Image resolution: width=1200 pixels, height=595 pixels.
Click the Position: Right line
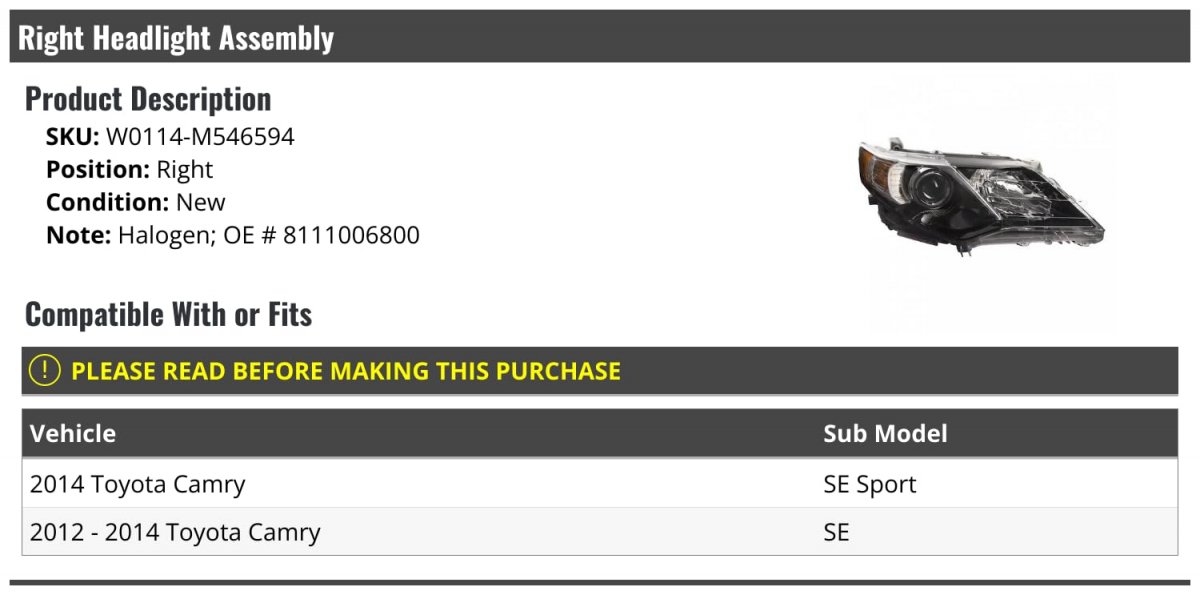pyautogui.click(x=130, y=170)
